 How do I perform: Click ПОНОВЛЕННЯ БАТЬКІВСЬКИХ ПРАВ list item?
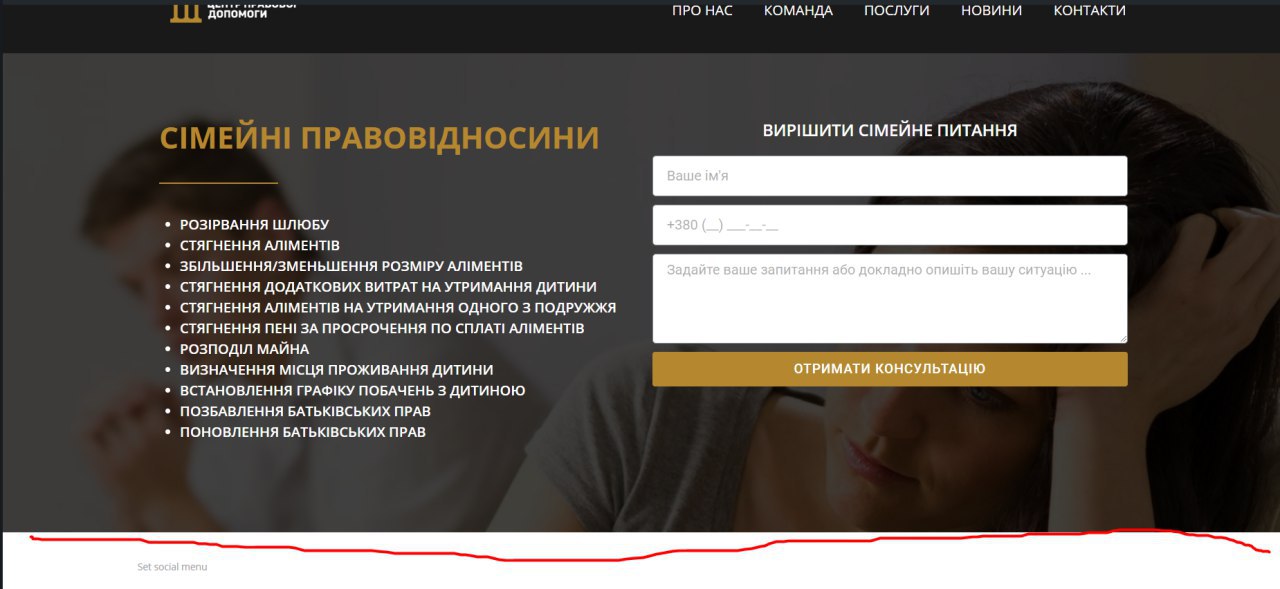coord(303,432)
